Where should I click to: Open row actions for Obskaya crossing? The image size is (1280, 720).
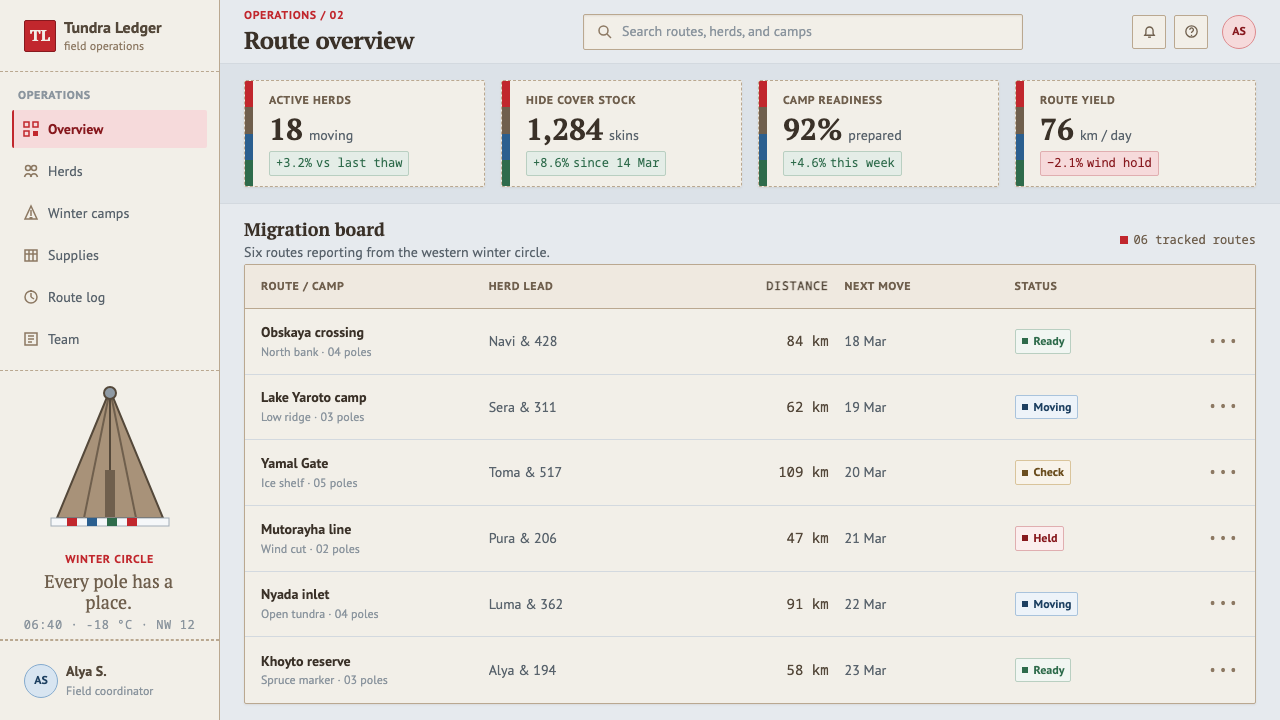pyautogui.click(x=1223, y=341)
